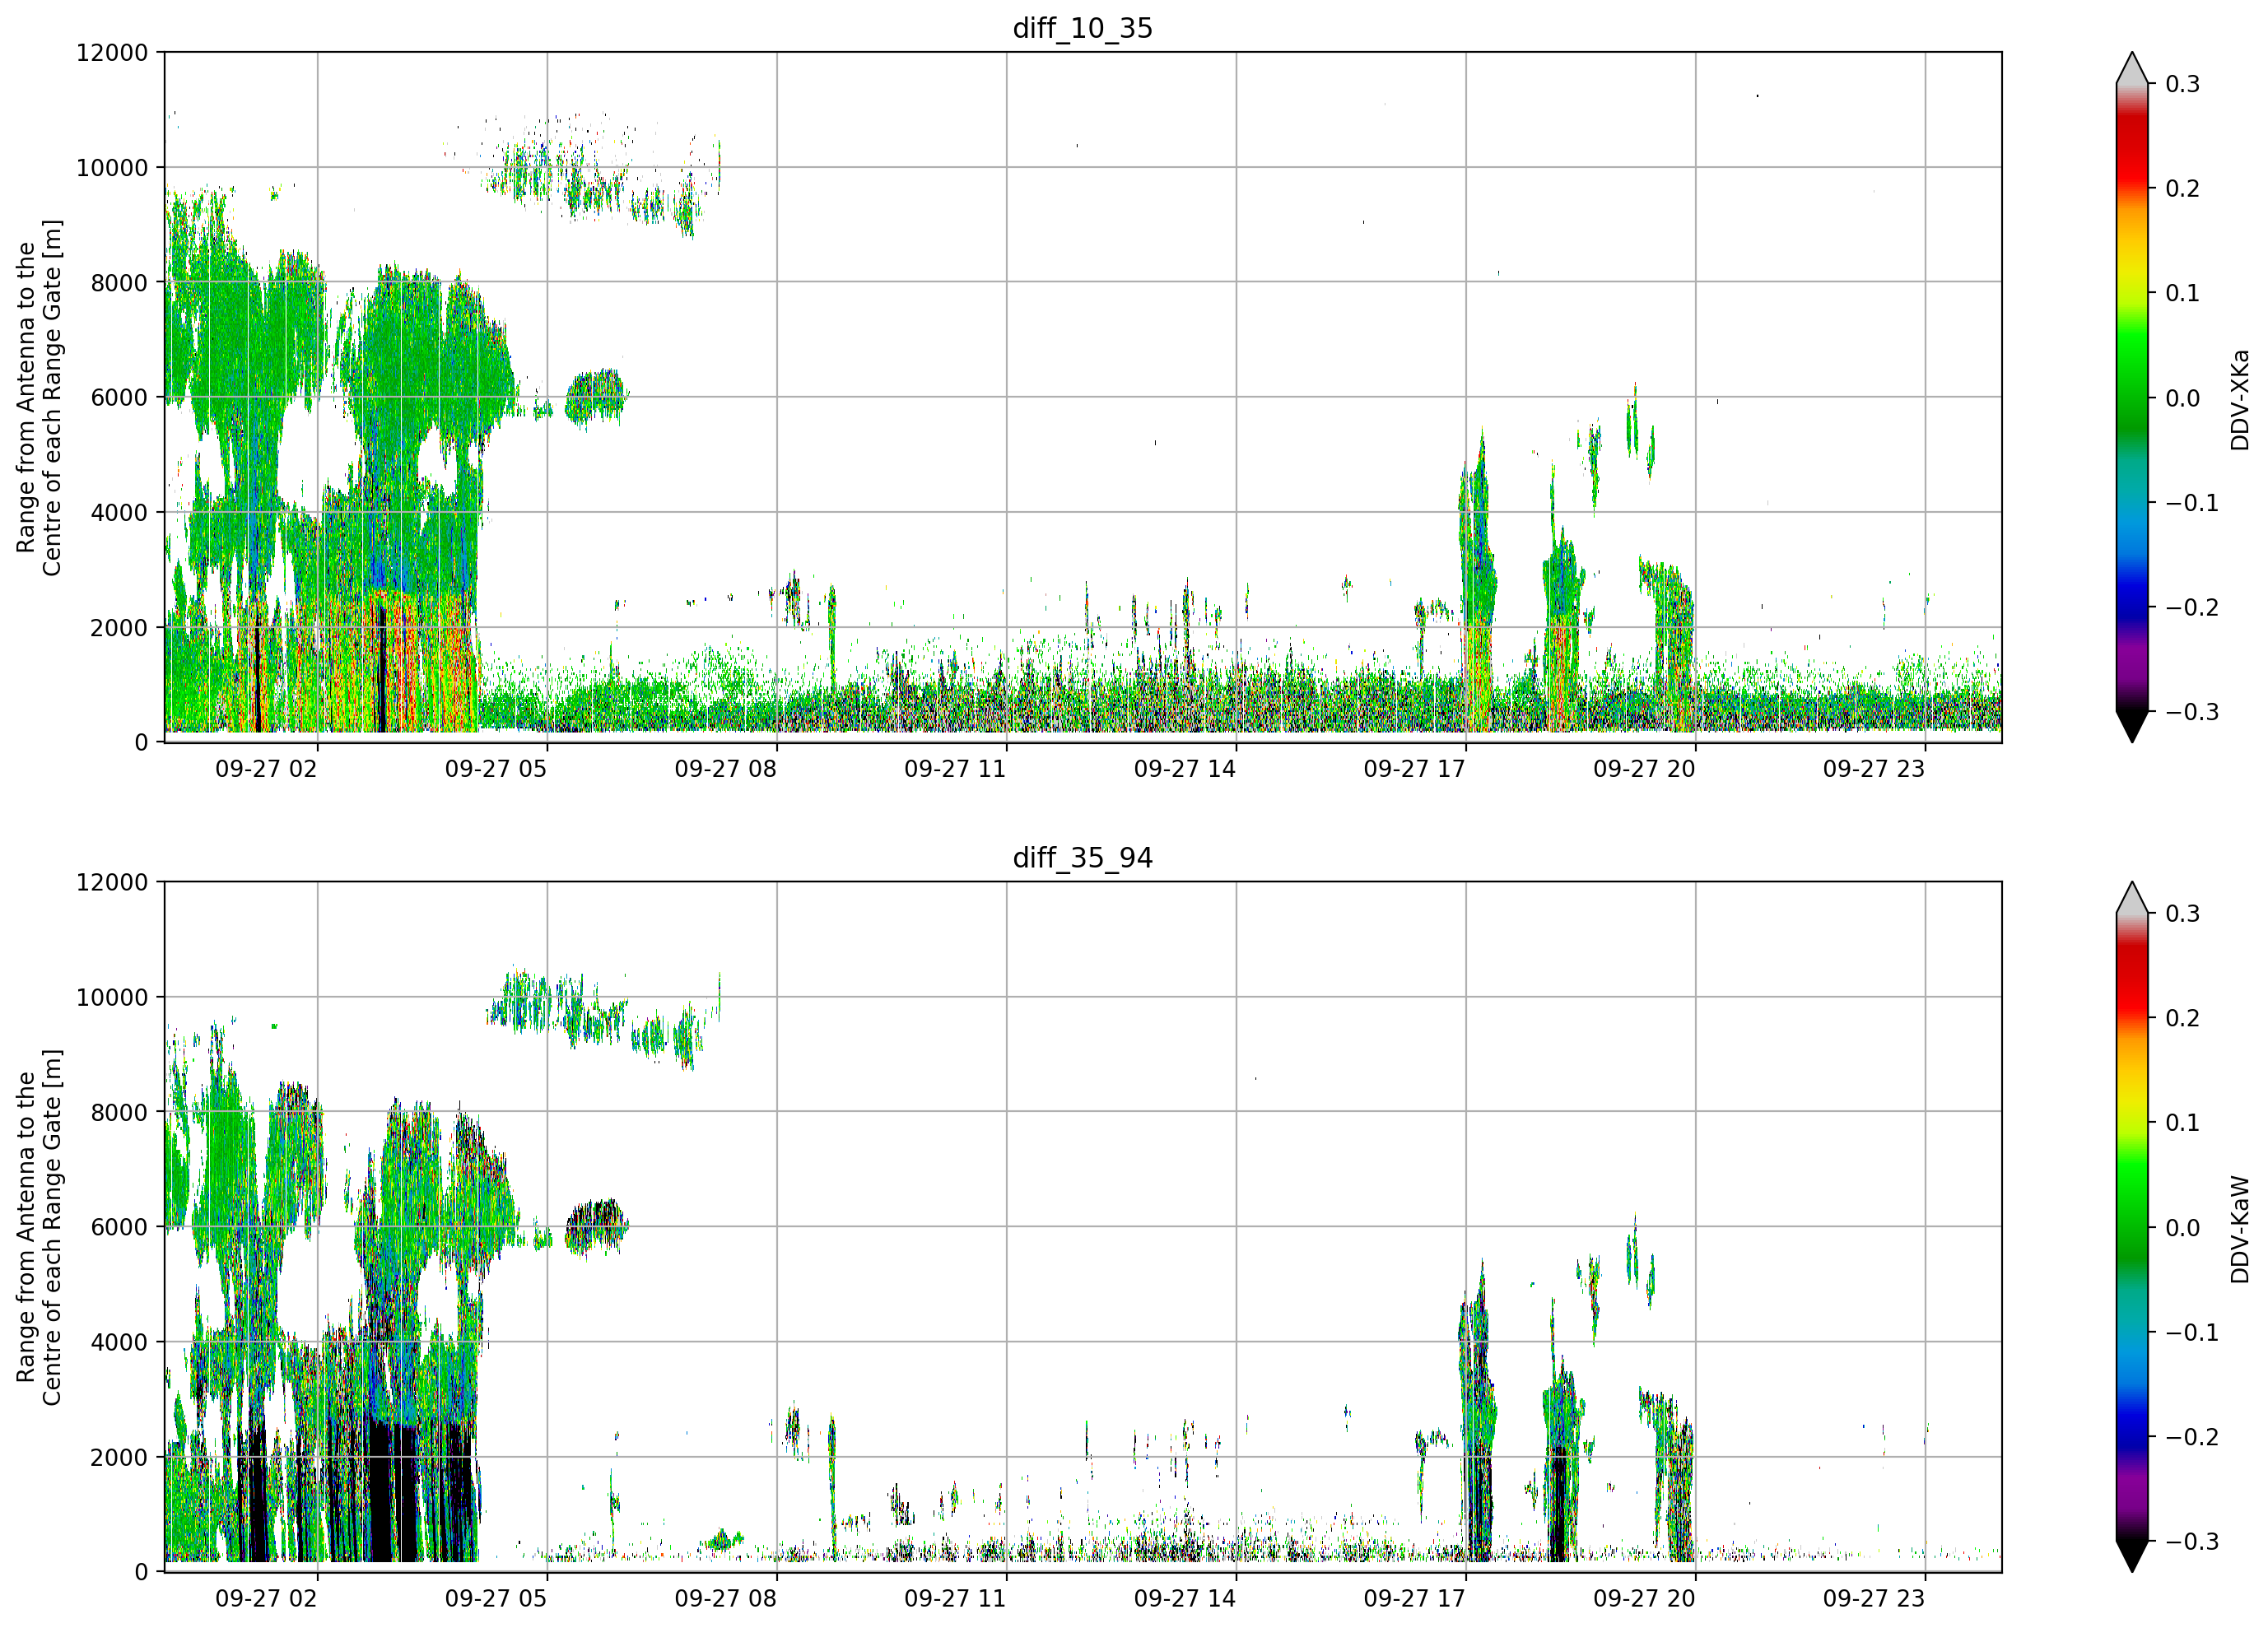Click the −0.2 tick on DDV-XKa colorbar
Viewport: 2268px width, 1628px height.
2192,607
